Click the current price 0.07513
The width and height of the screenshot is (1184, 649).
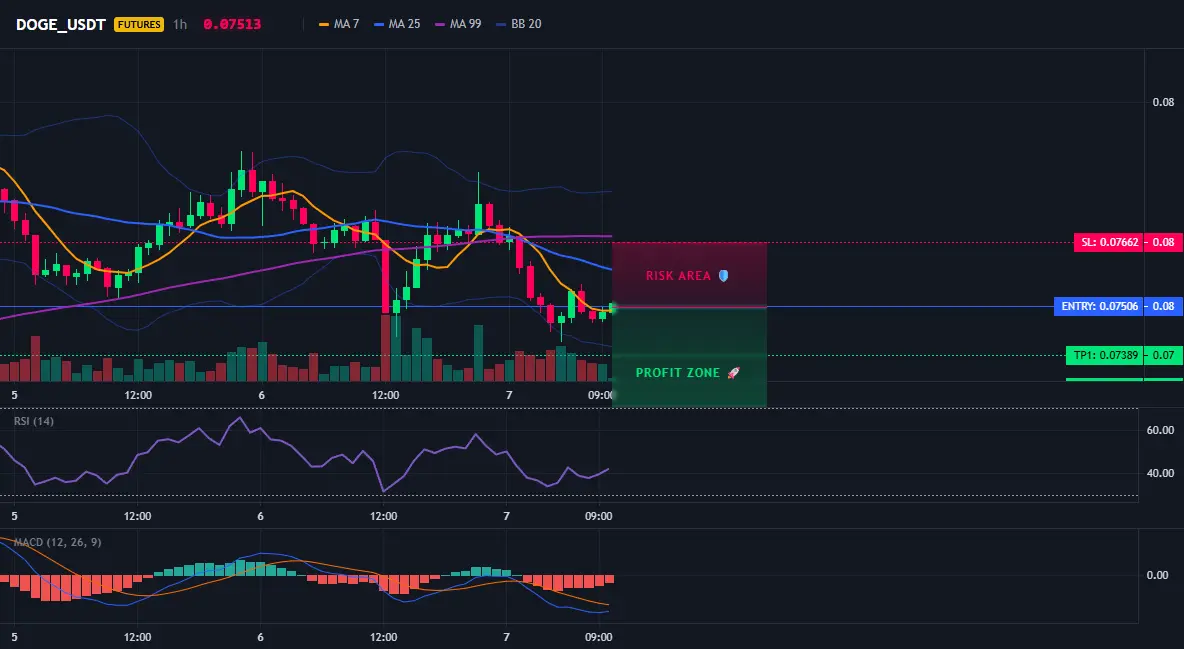coord(233,24)
